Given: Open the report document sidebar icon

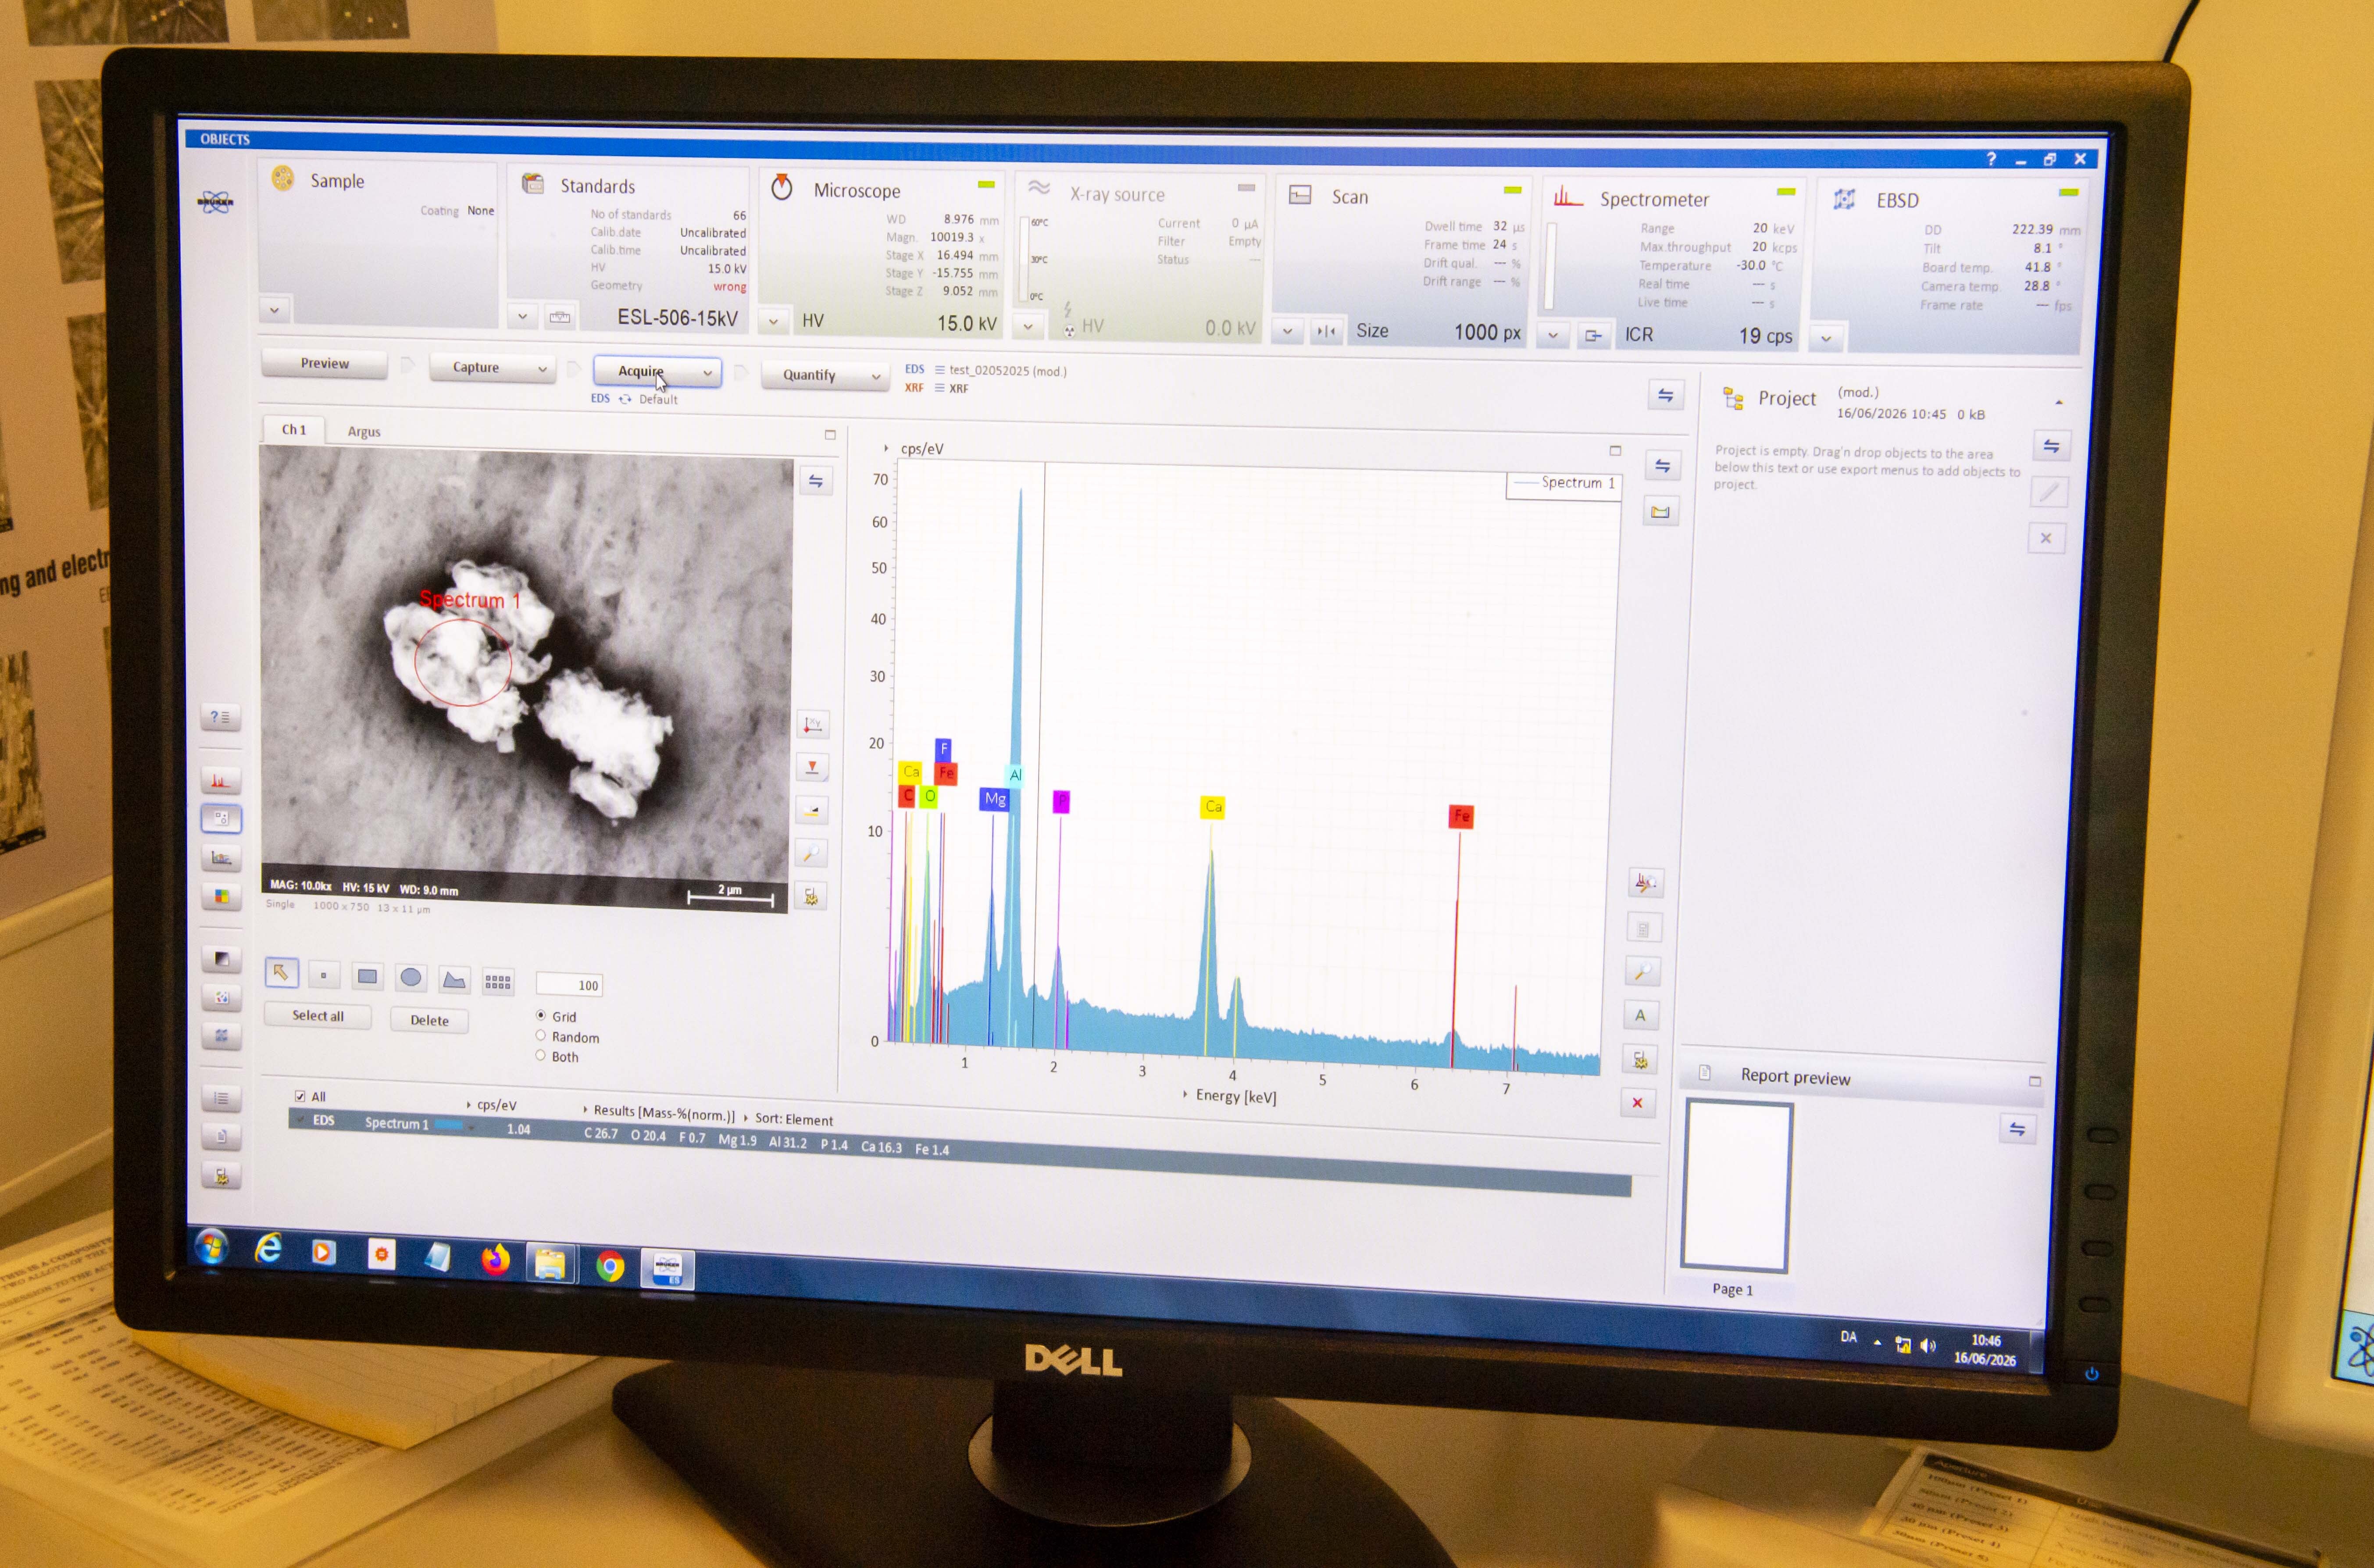Looking at the screenshot, I should pos(221,1136).
